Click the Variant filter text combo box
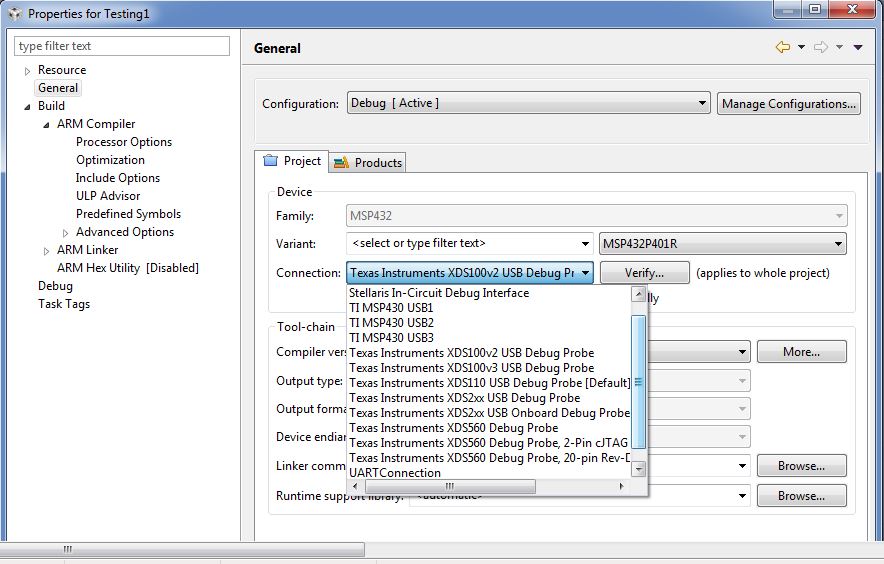Screen dimensions: 884x564 coord(470,244)
